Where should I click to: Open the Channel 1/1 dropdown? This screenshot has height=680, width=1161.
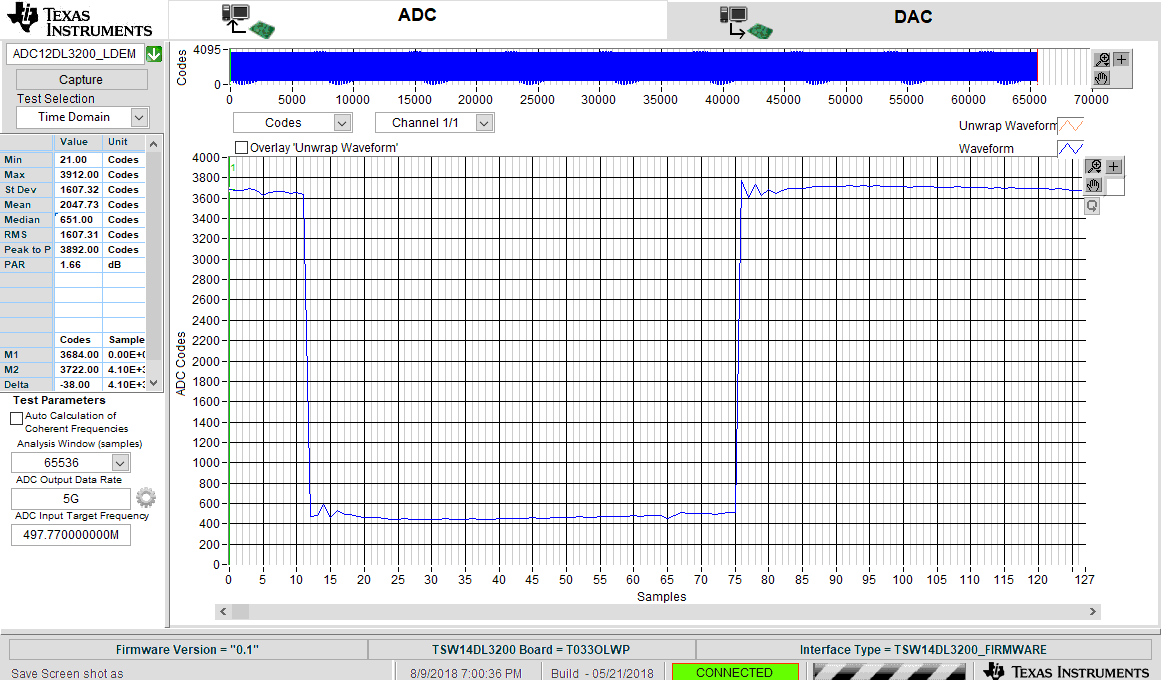[x=485, y=123]
